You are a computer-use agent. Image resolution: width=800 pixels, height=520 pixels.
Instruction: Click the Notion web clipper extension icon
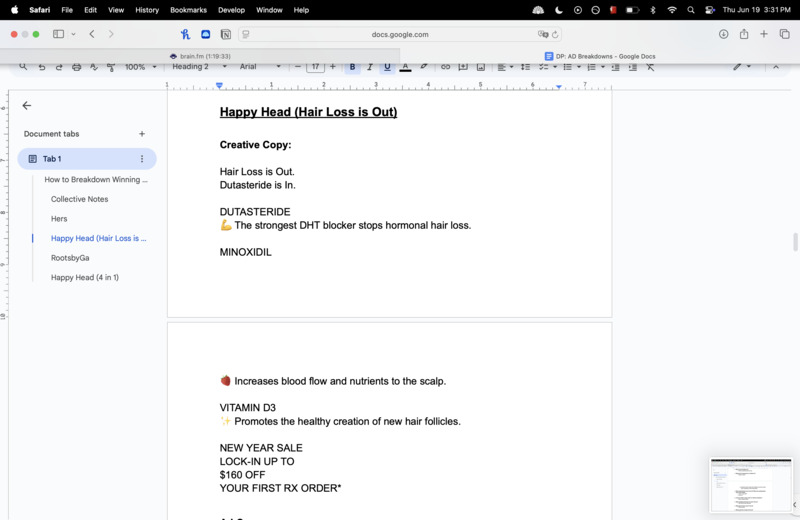click(x=226, y=34)
